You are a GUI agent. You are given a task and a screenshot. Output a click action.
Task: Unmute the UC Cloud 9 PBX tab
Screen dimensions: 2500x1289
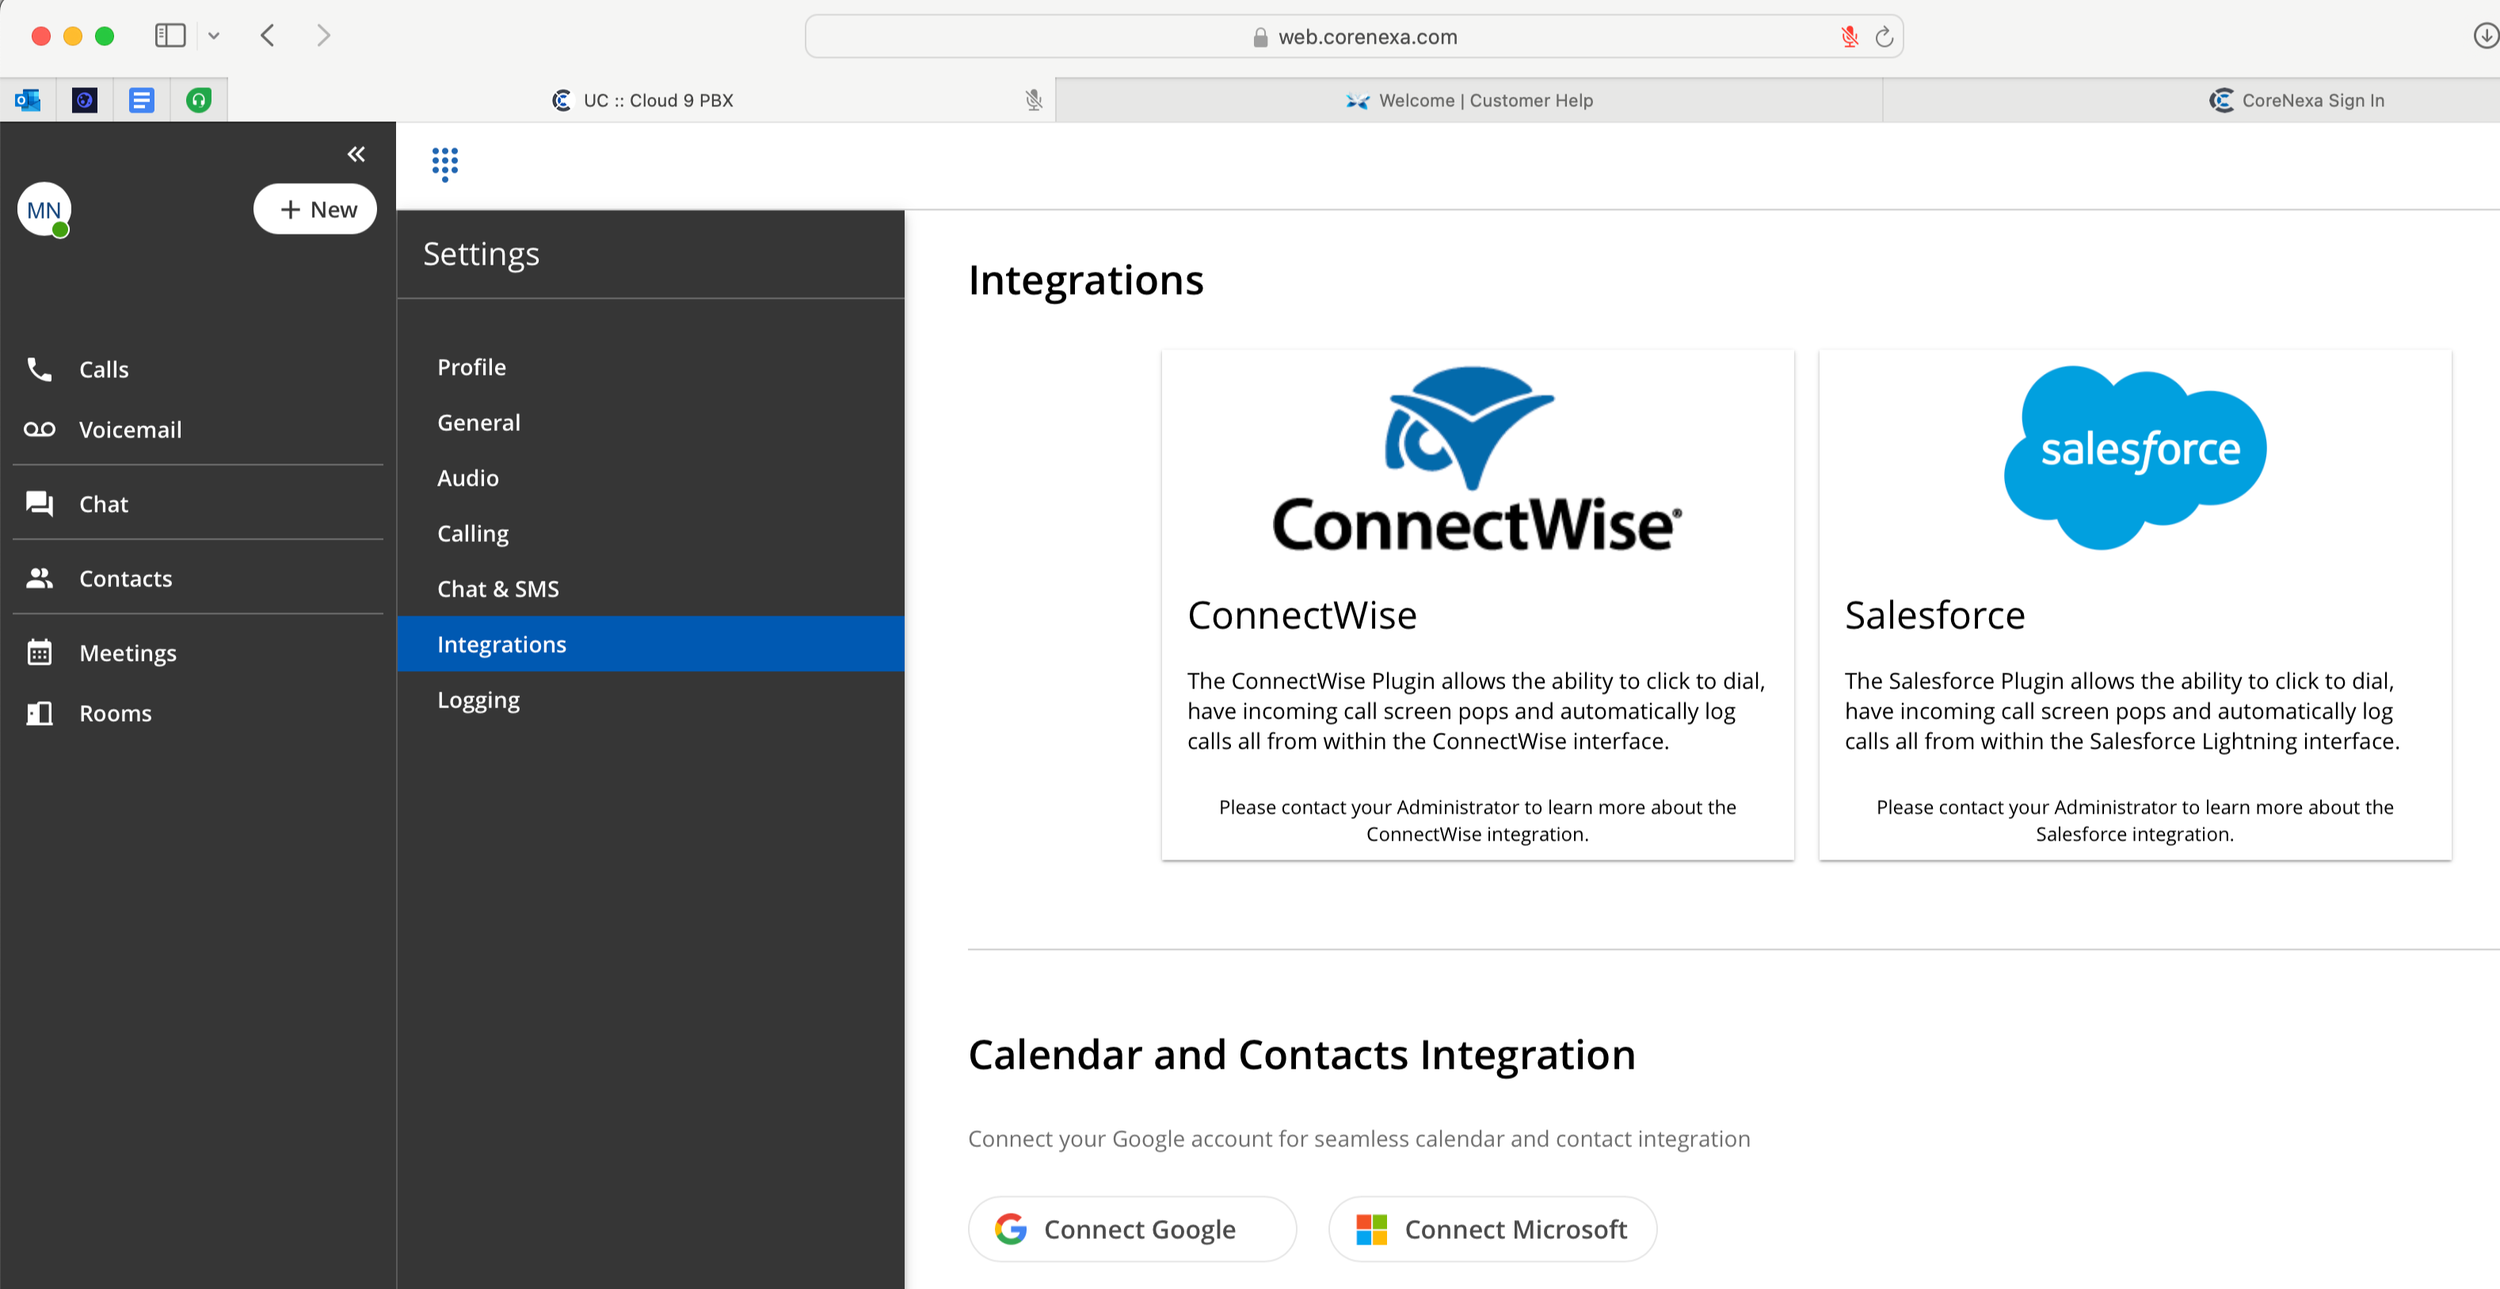1033,101
